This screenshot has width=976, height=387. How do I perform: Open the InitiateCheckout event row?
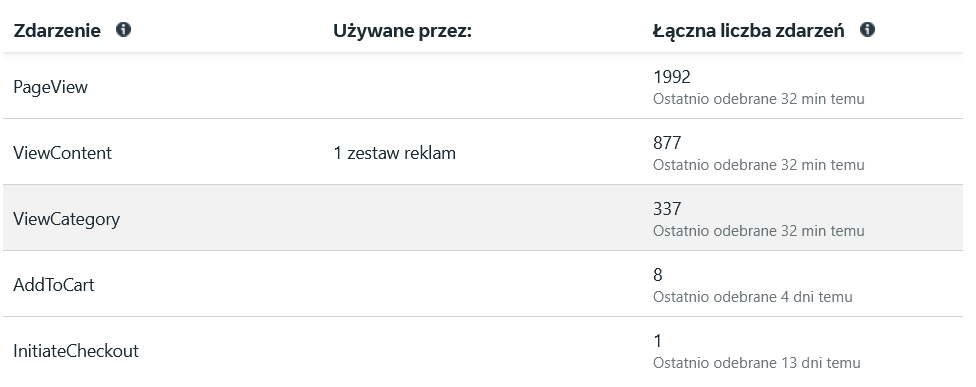[483, 350]
